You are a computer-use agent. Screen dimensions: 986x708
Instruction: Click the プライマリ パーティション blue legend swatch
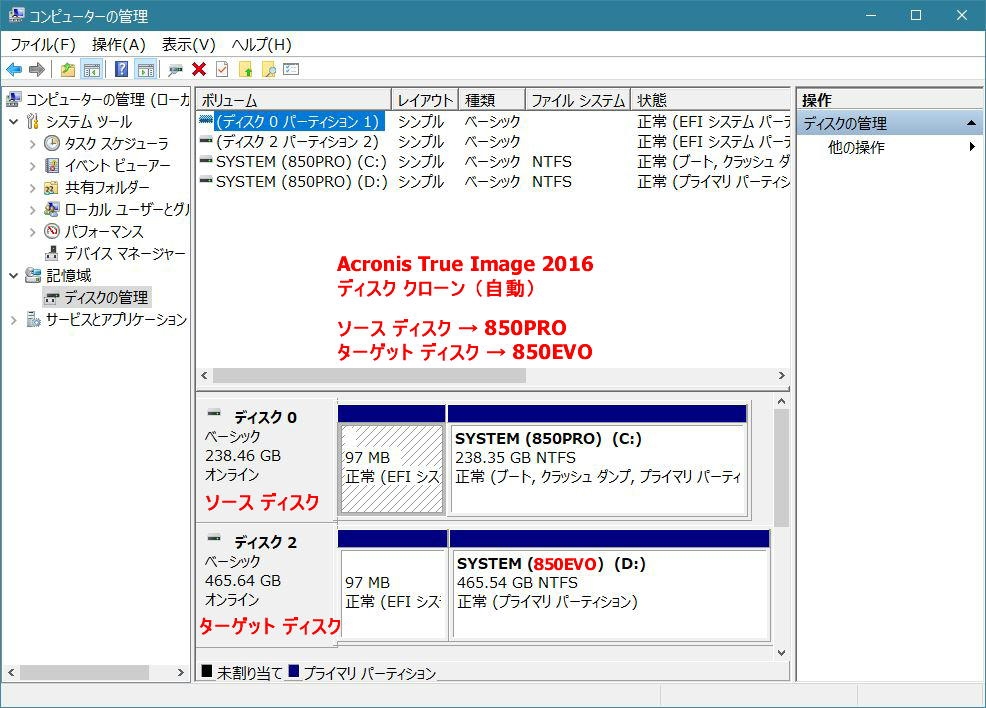coord(294,671)
